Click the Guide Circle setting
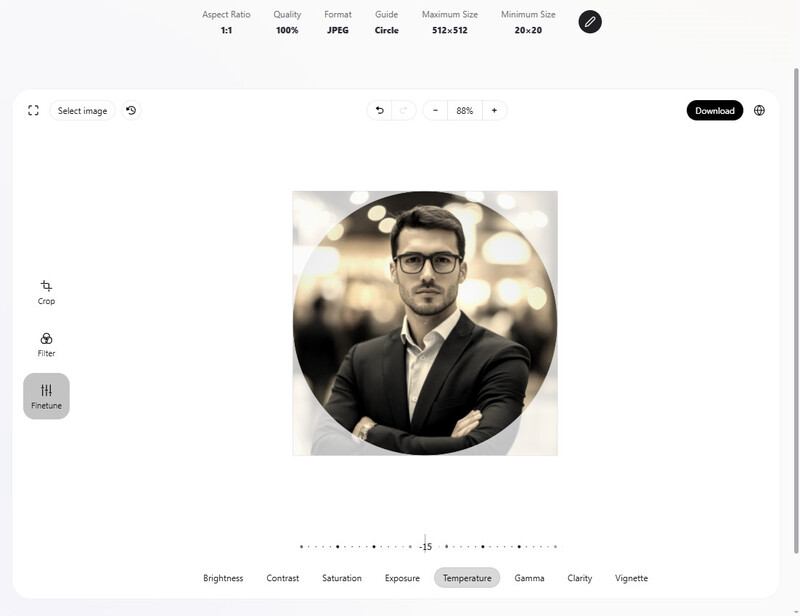The height and width of the screenshot is (616, 800). point(386,22)
